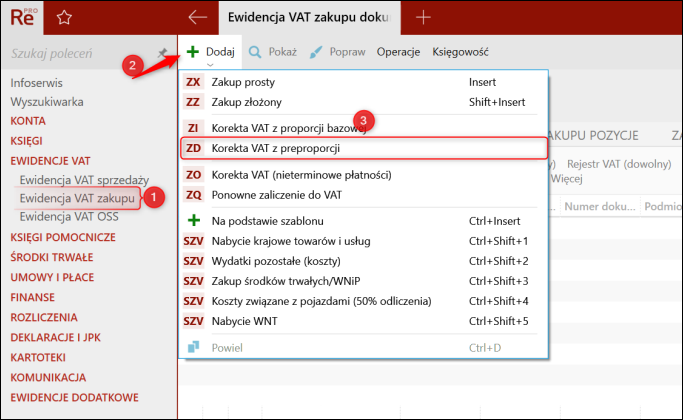Screen dimensions: 683x420
Task: Click the Re PRO application logo
Action: pos(24,17)
